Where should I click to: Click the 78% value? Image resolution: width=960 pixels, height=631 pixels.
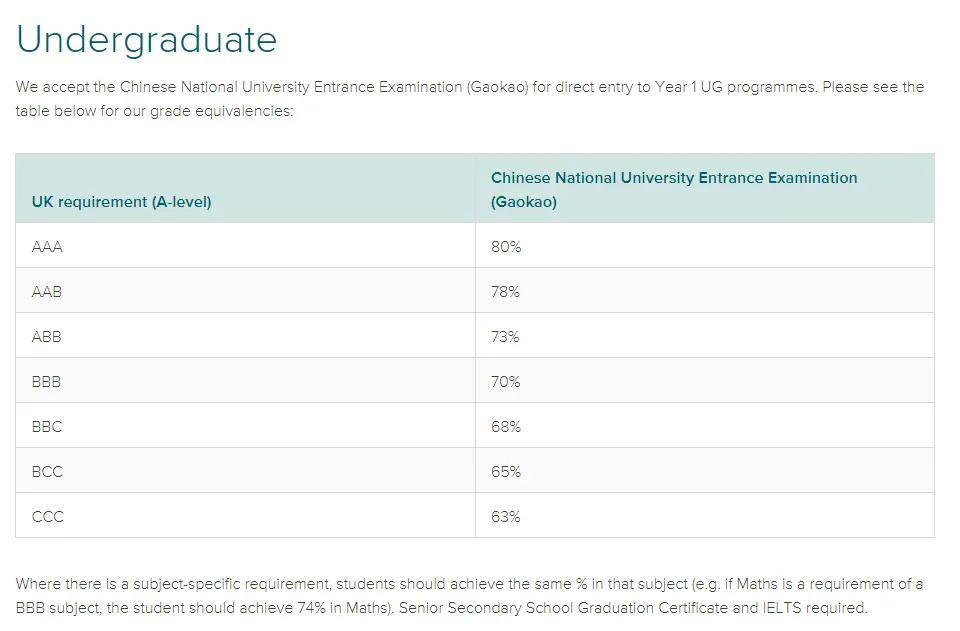coord(505,292)
